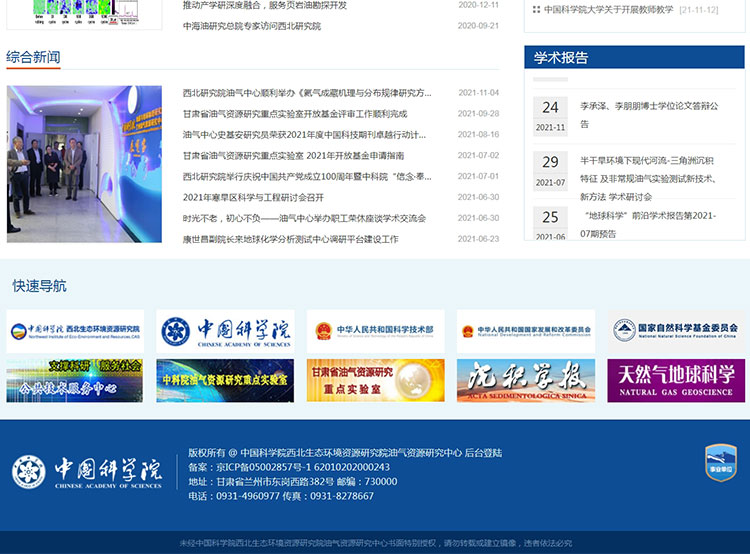Click the footer Chinese Academy of Sciences logo
This screenshot has height=554, width=750.
coord(87,472)
